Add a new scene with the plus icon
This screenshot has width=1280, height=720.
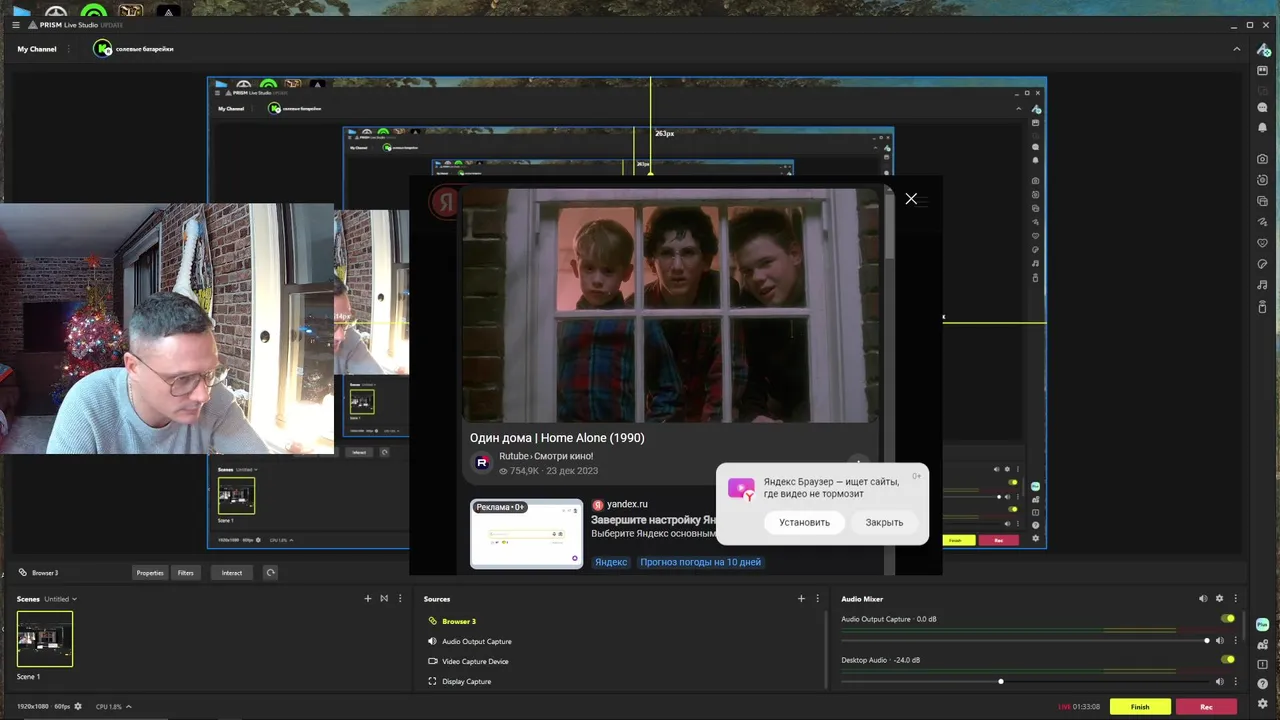pyautogui.click(x=367, y=598)
